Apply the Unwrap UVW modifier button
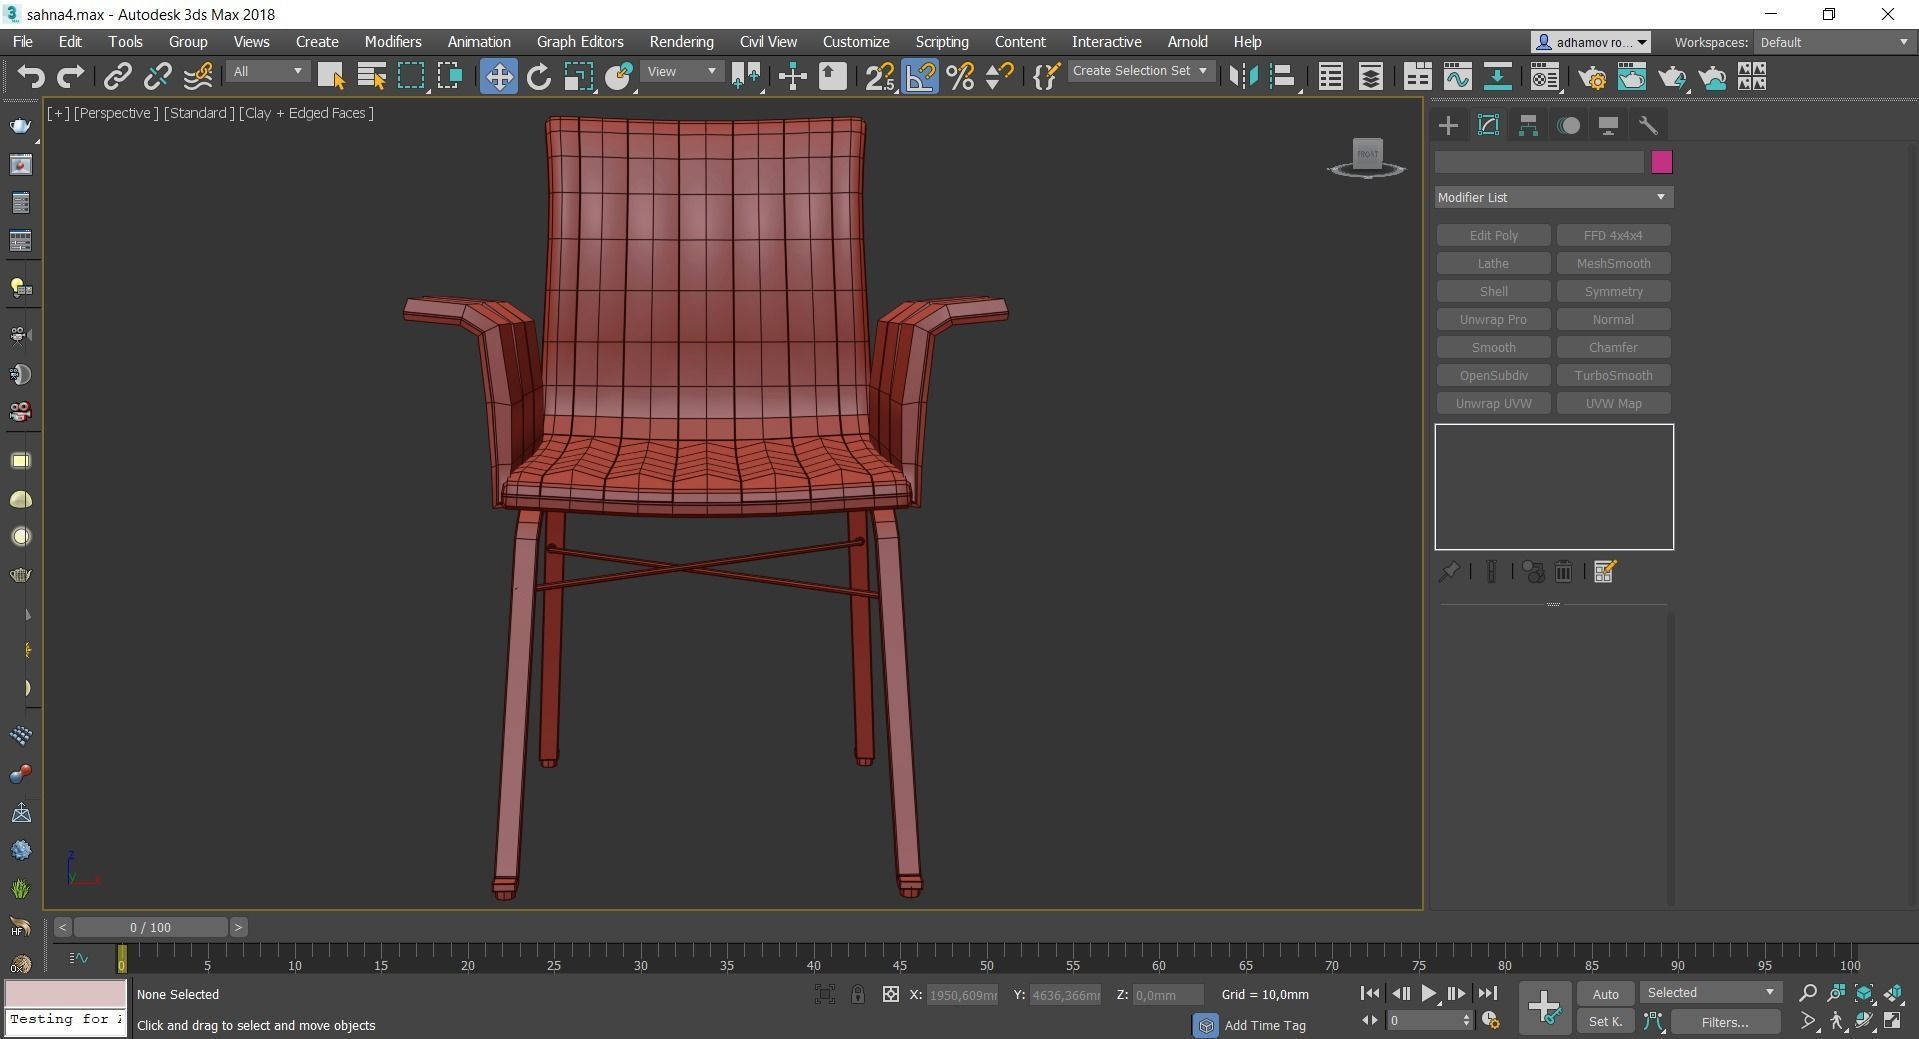1919x1039 pixels. point(1493,403)
